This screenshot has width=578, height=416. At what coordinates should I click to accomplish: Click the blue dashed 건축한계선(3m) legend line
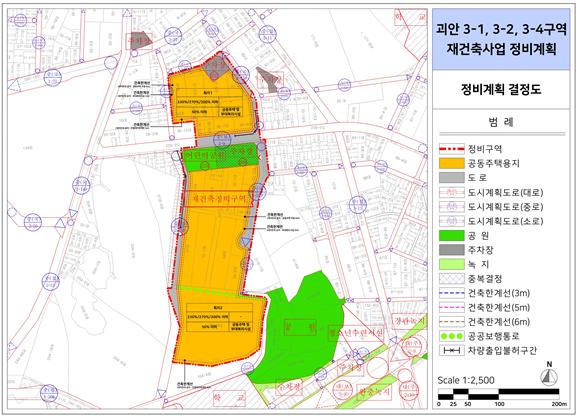pos(452,293)
